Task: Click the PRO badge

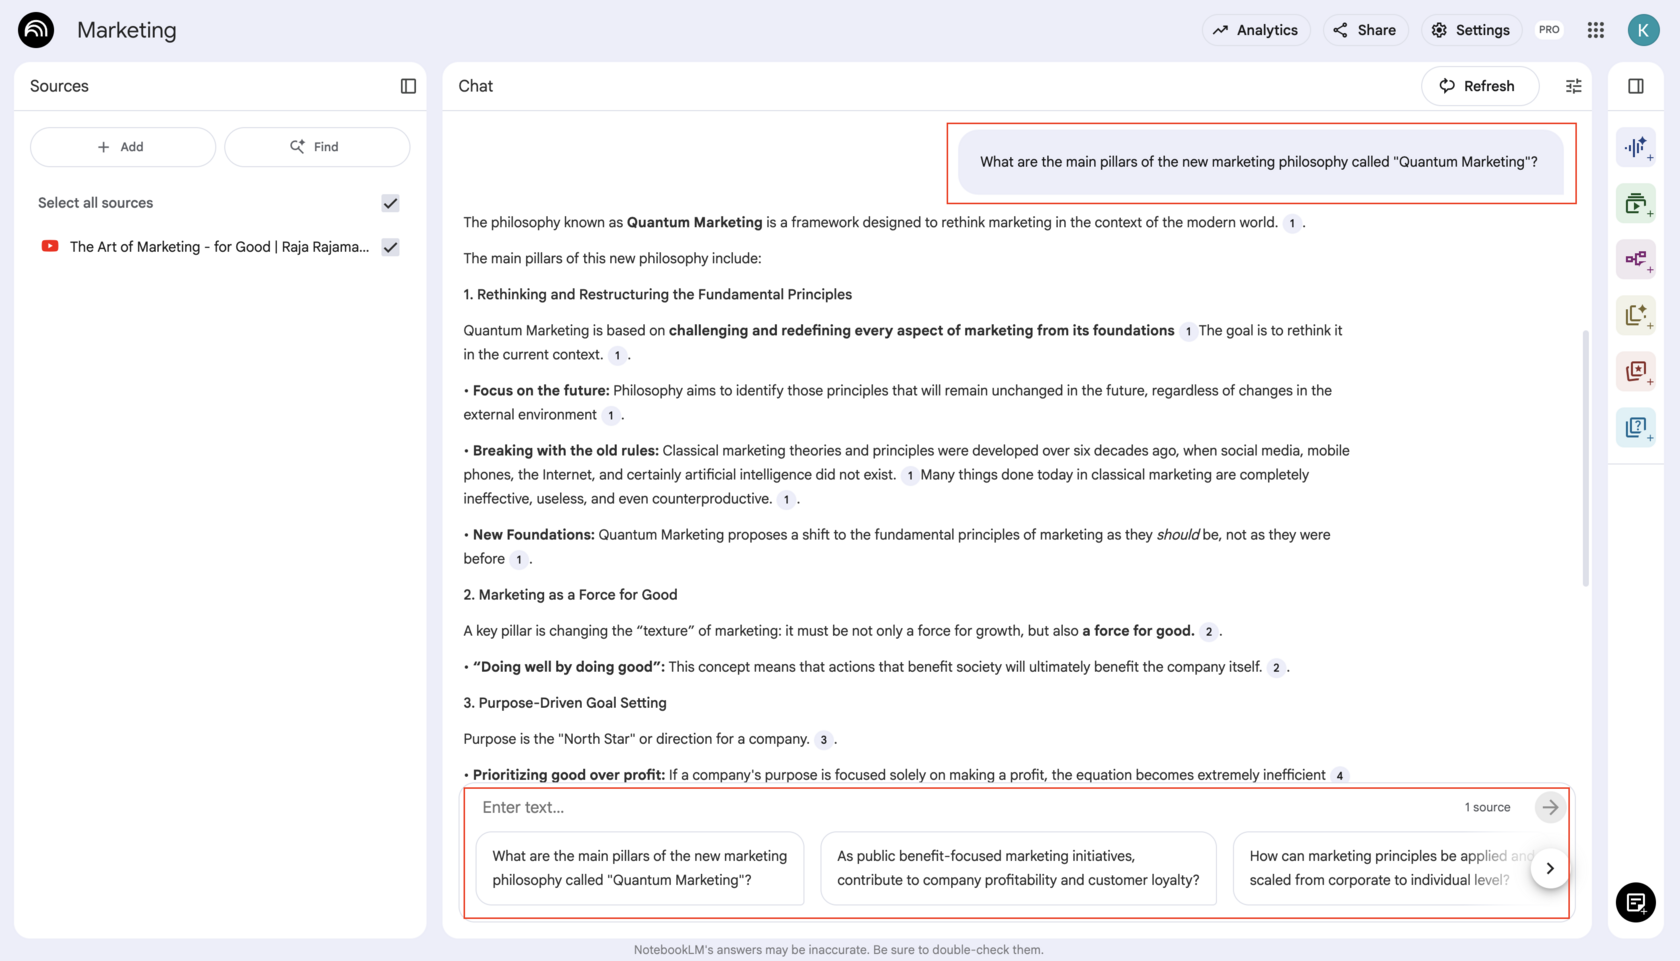Action: 1549,30
